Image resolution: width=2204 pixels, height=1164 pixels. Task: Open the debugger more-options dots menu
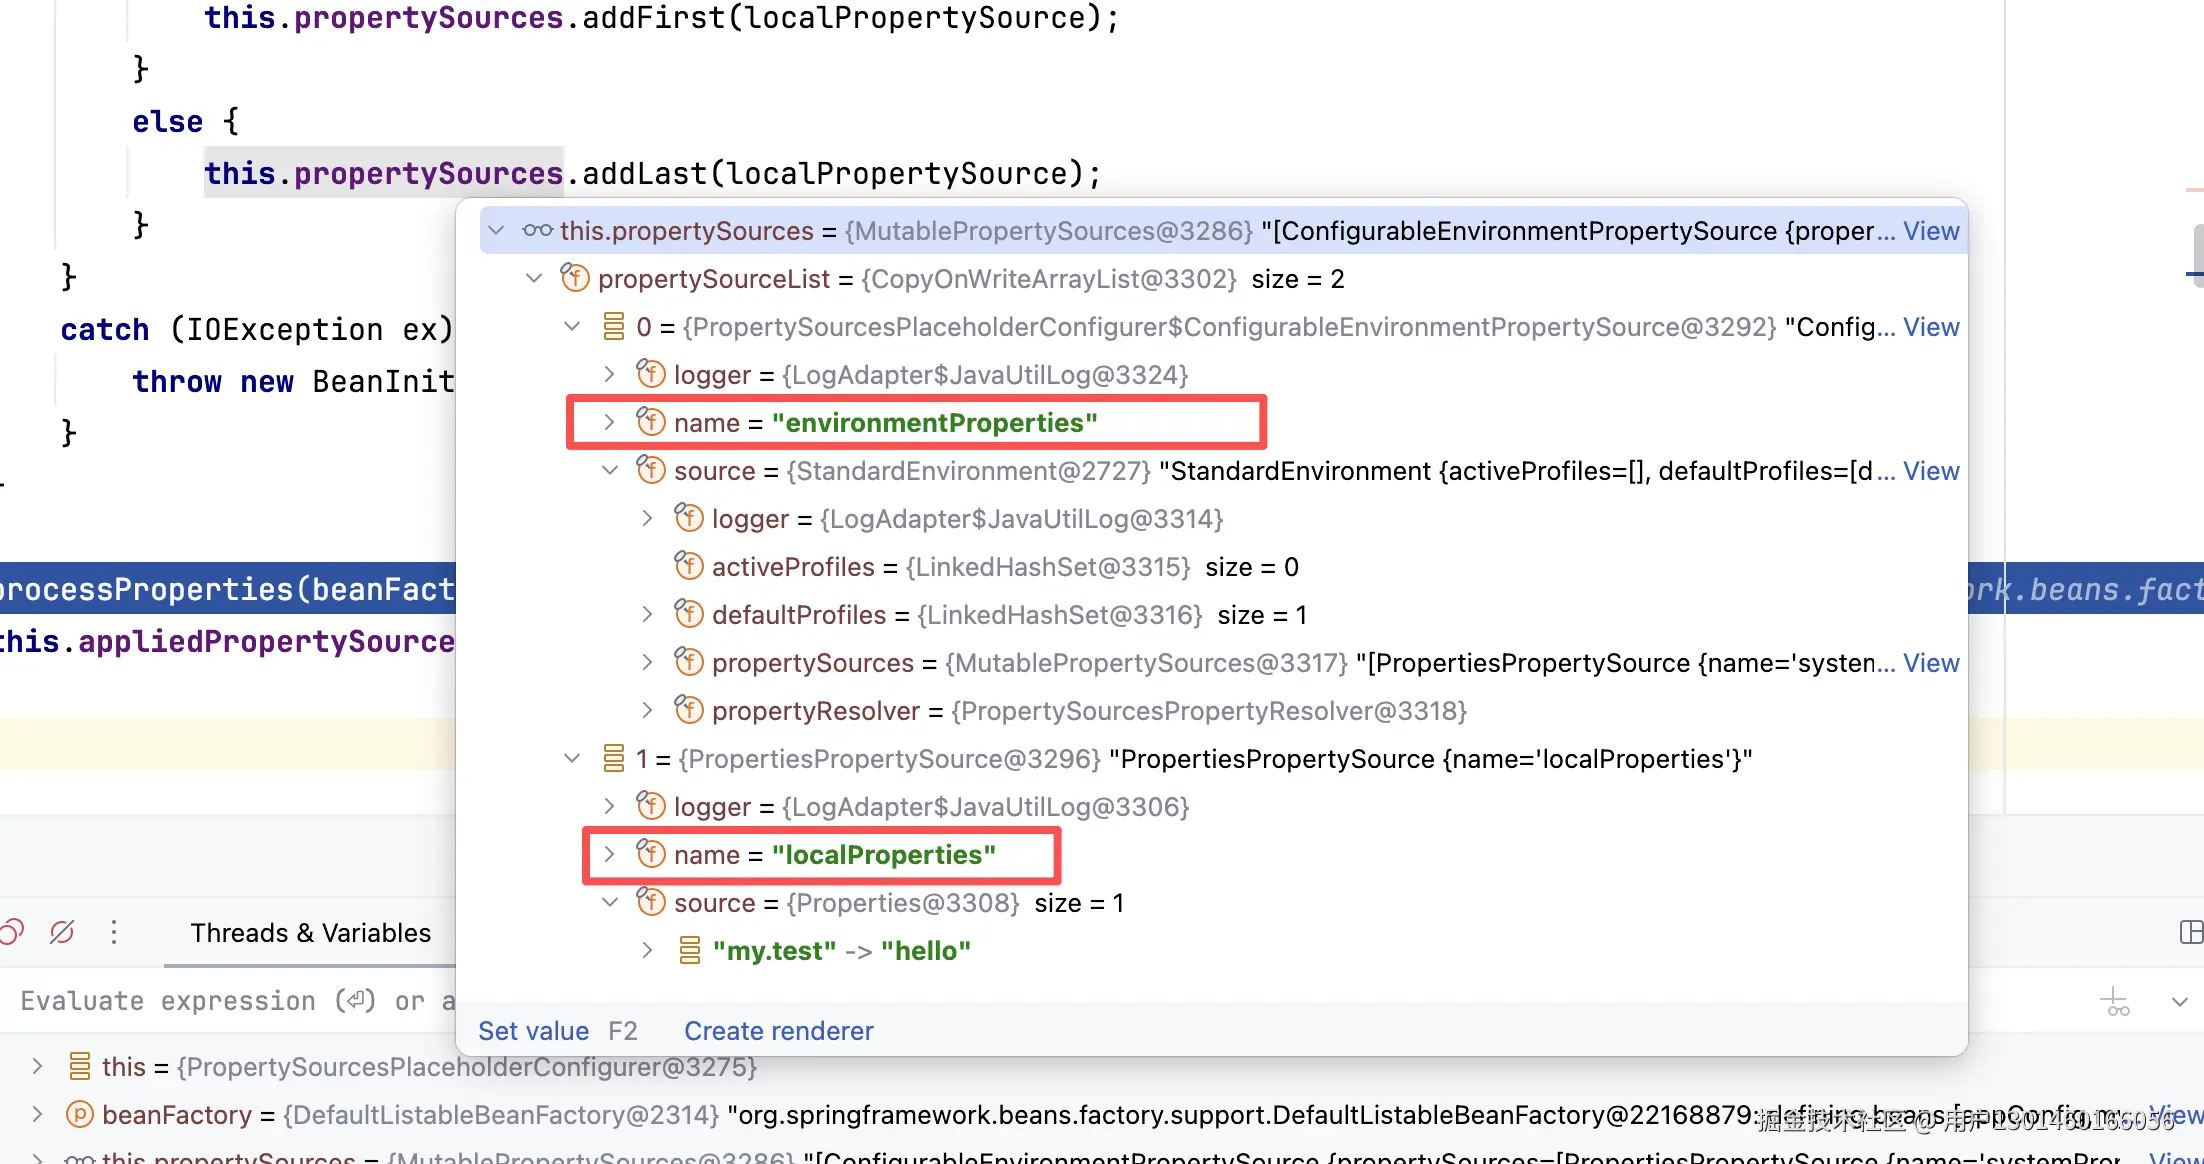click(114, 932)
